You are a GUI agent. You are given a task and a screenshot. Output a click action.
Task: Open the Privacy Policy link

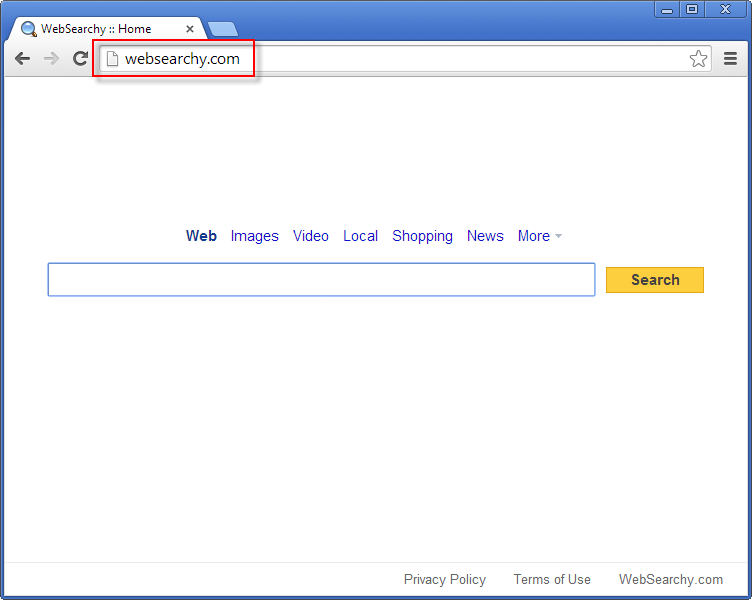click(x=445, y=579)
